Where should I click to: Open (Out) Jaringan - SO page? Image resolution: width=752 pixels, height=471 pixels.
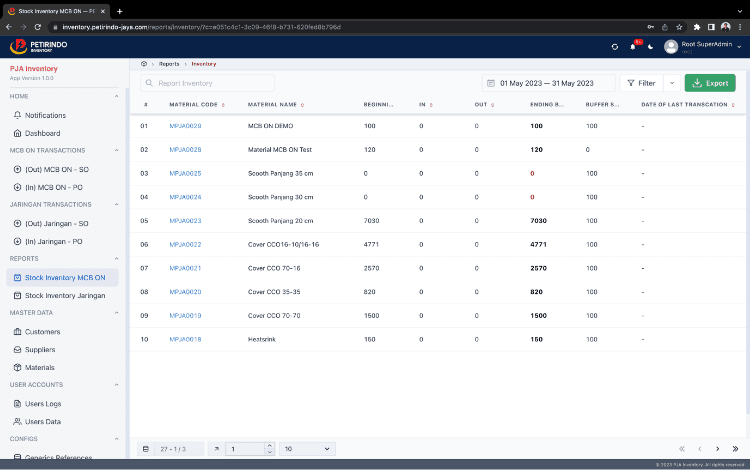[57, 224]
